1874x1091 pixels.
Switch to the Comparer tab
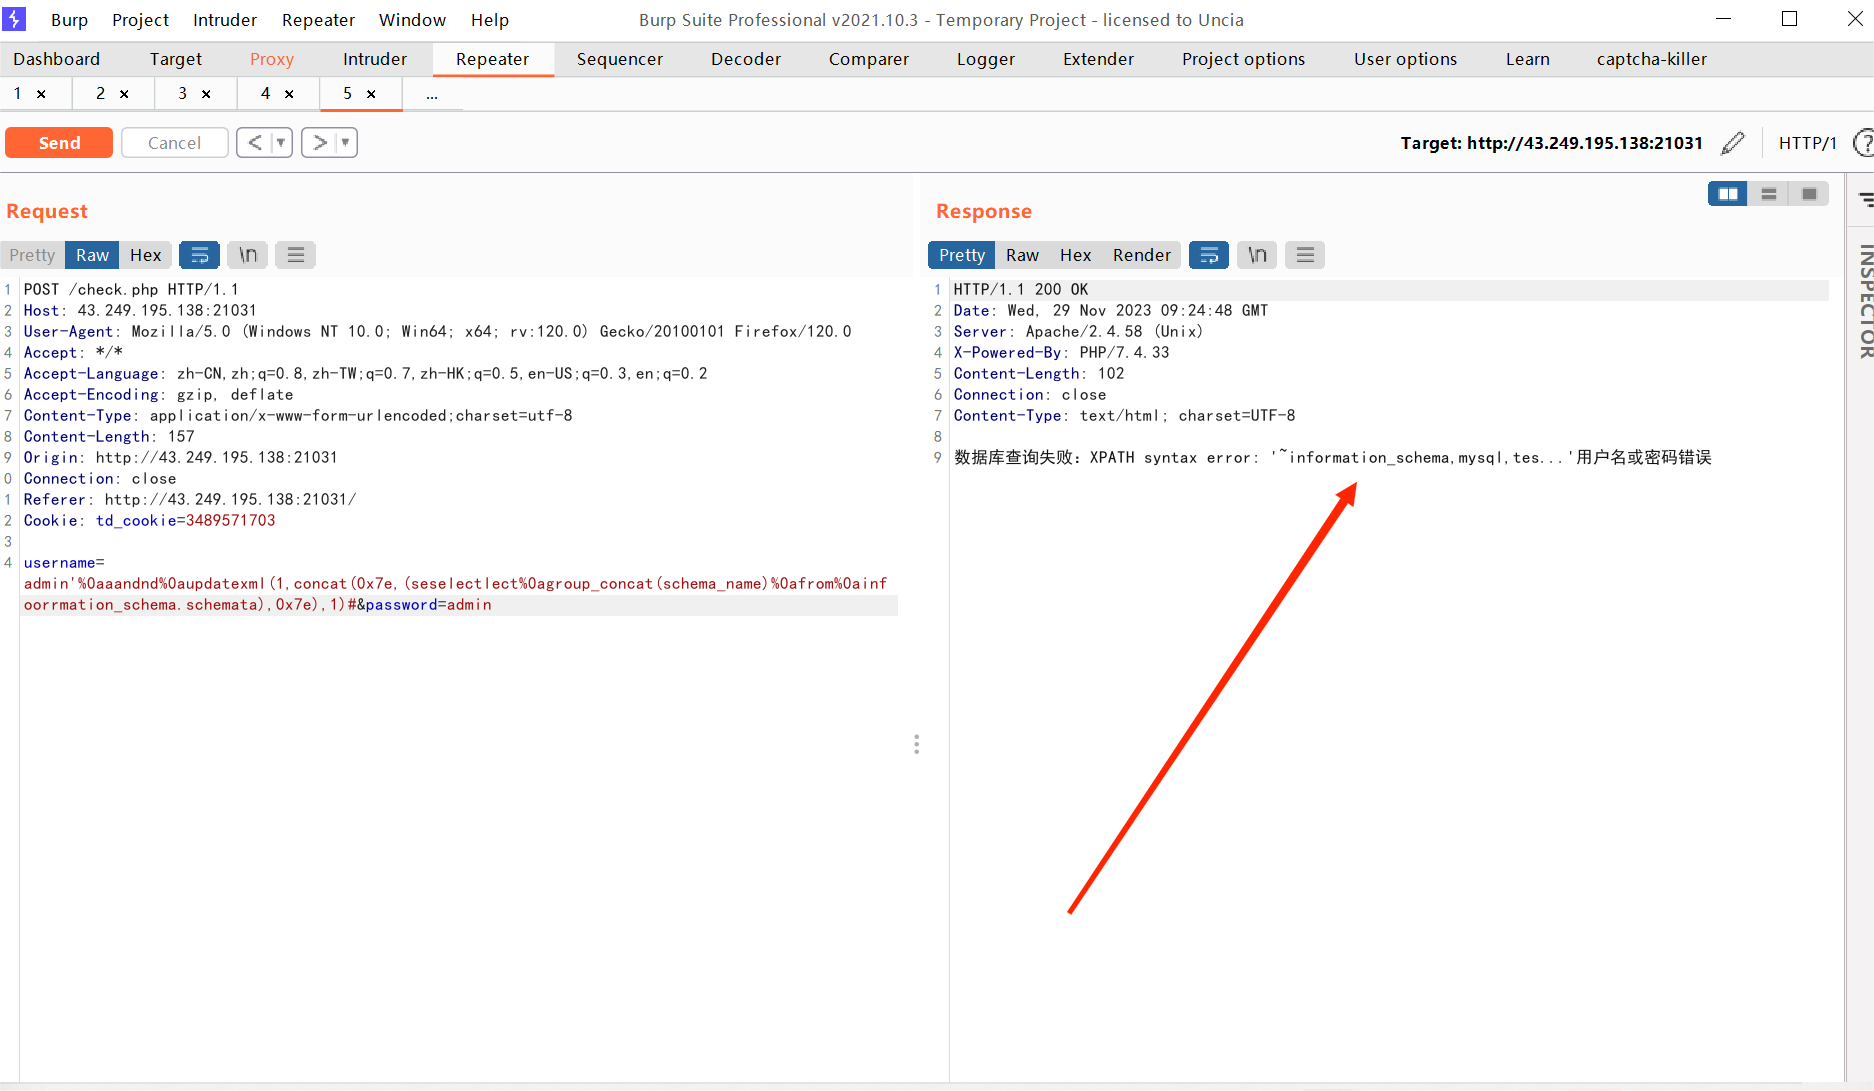[869, 59]
